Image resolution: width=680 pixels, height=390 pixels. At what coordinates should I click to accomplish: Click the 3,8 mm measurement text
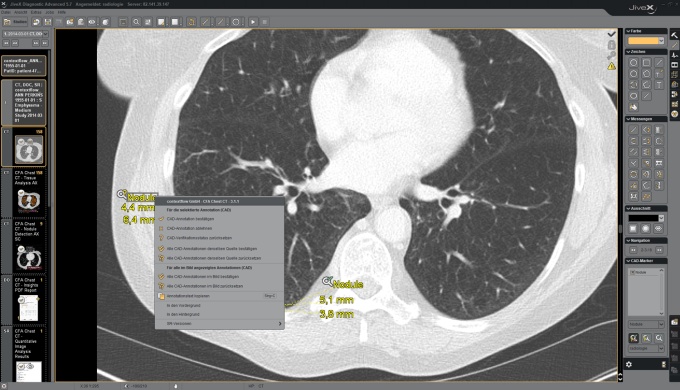click(337, 314)
